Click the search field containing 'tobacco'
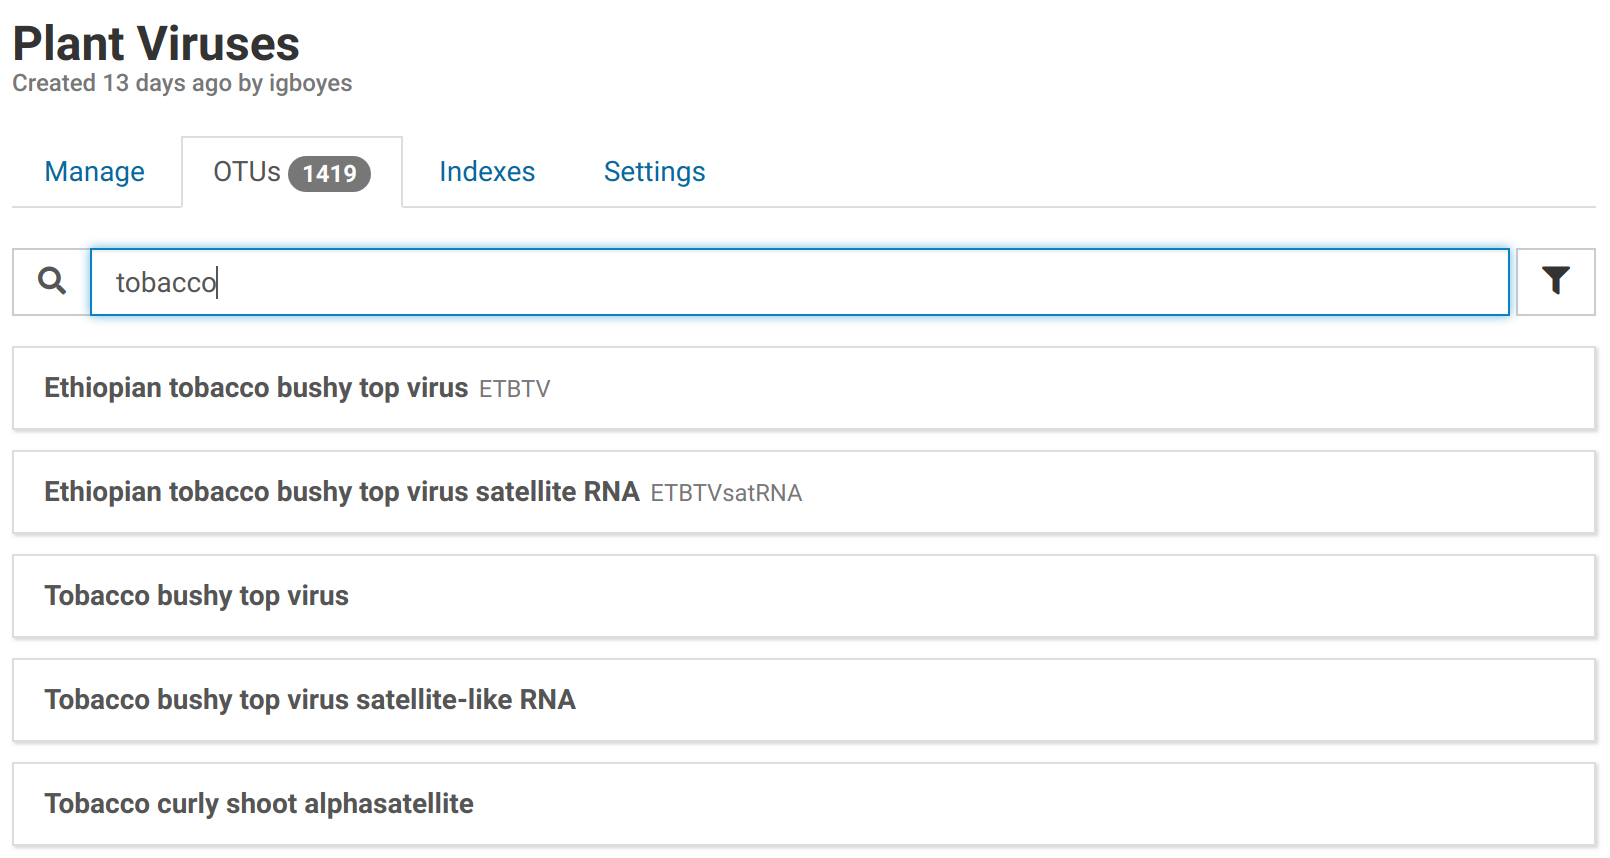 (x=800, y=282)
